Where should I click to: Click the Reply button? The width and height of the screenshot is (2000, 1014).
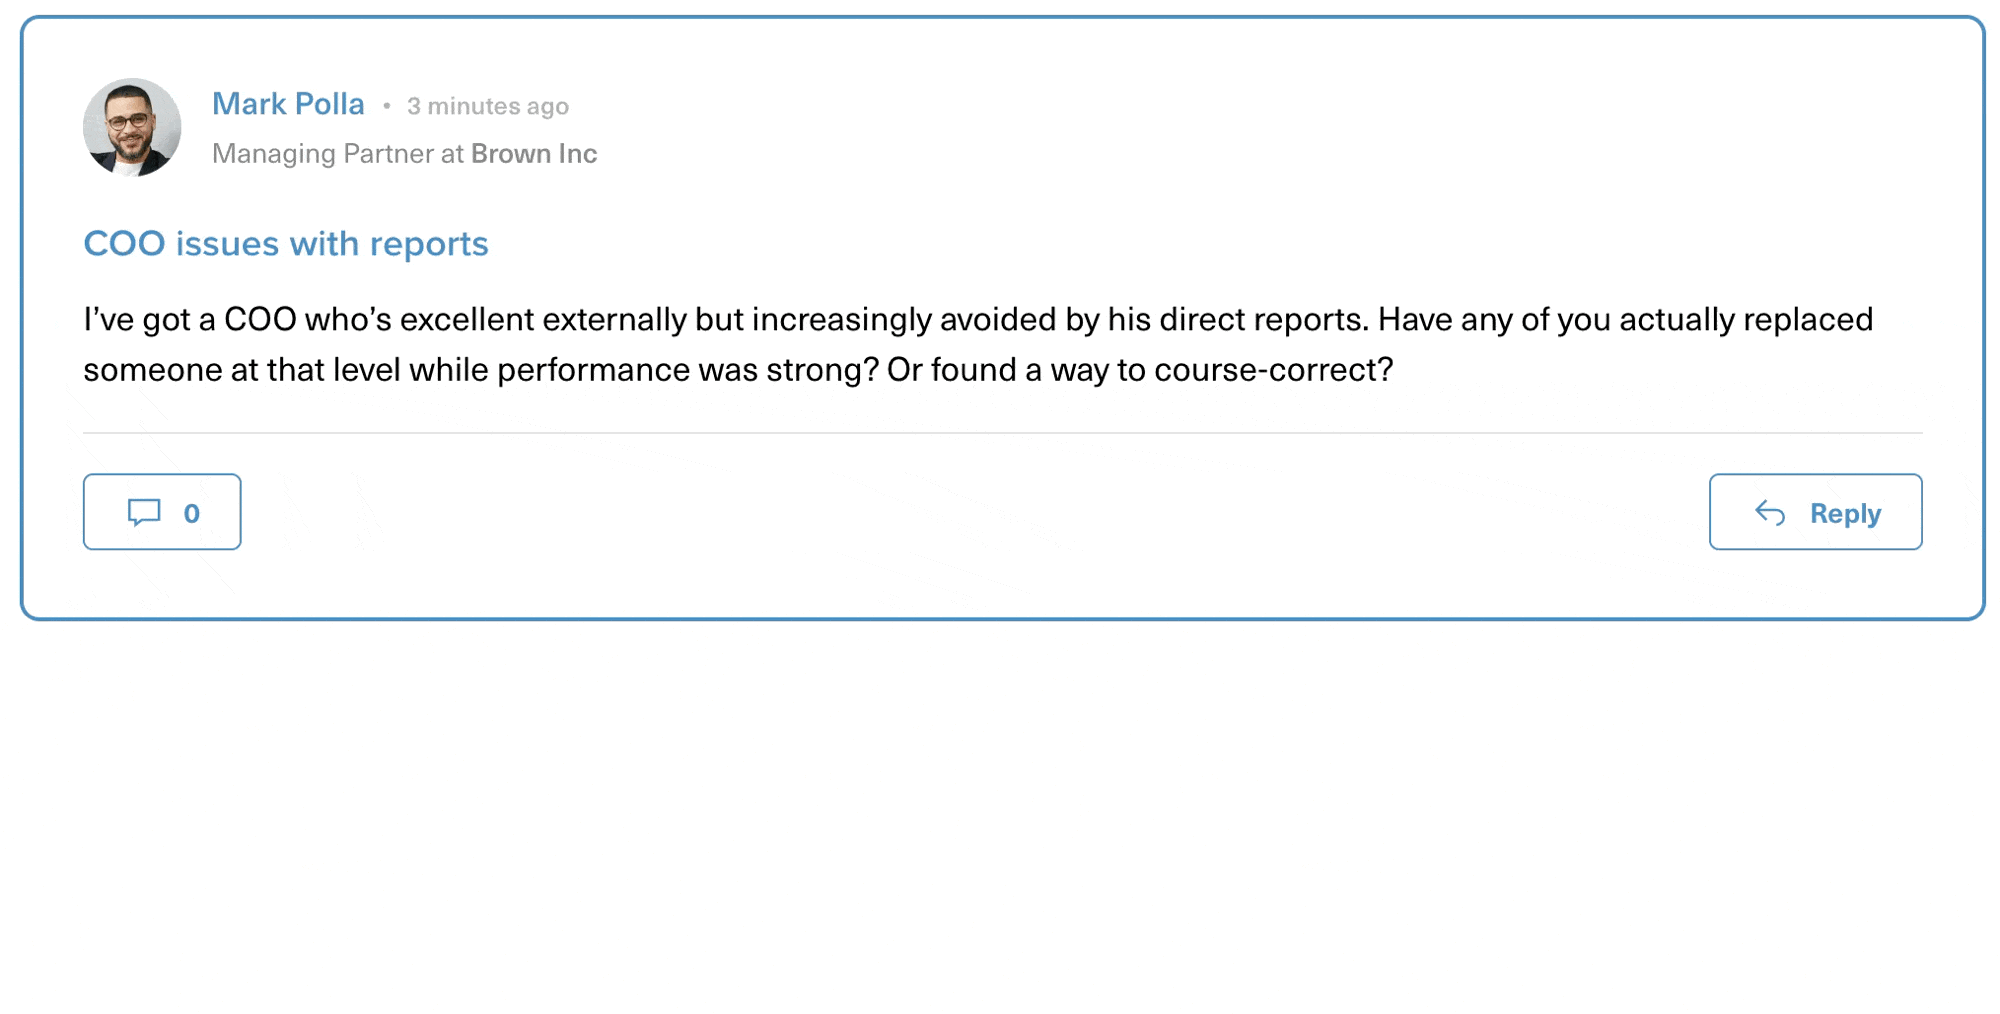pos(1815,512)
